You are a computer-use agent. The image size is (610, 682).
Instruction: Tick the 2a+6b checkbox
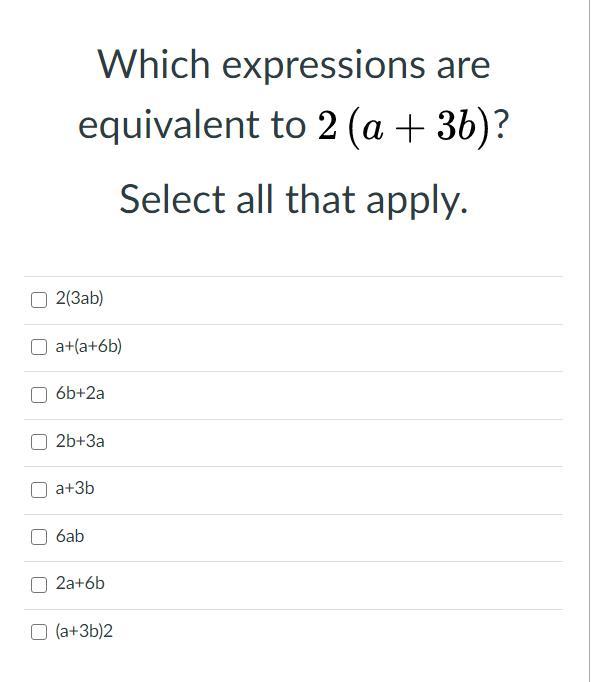[x=39, y=585]
